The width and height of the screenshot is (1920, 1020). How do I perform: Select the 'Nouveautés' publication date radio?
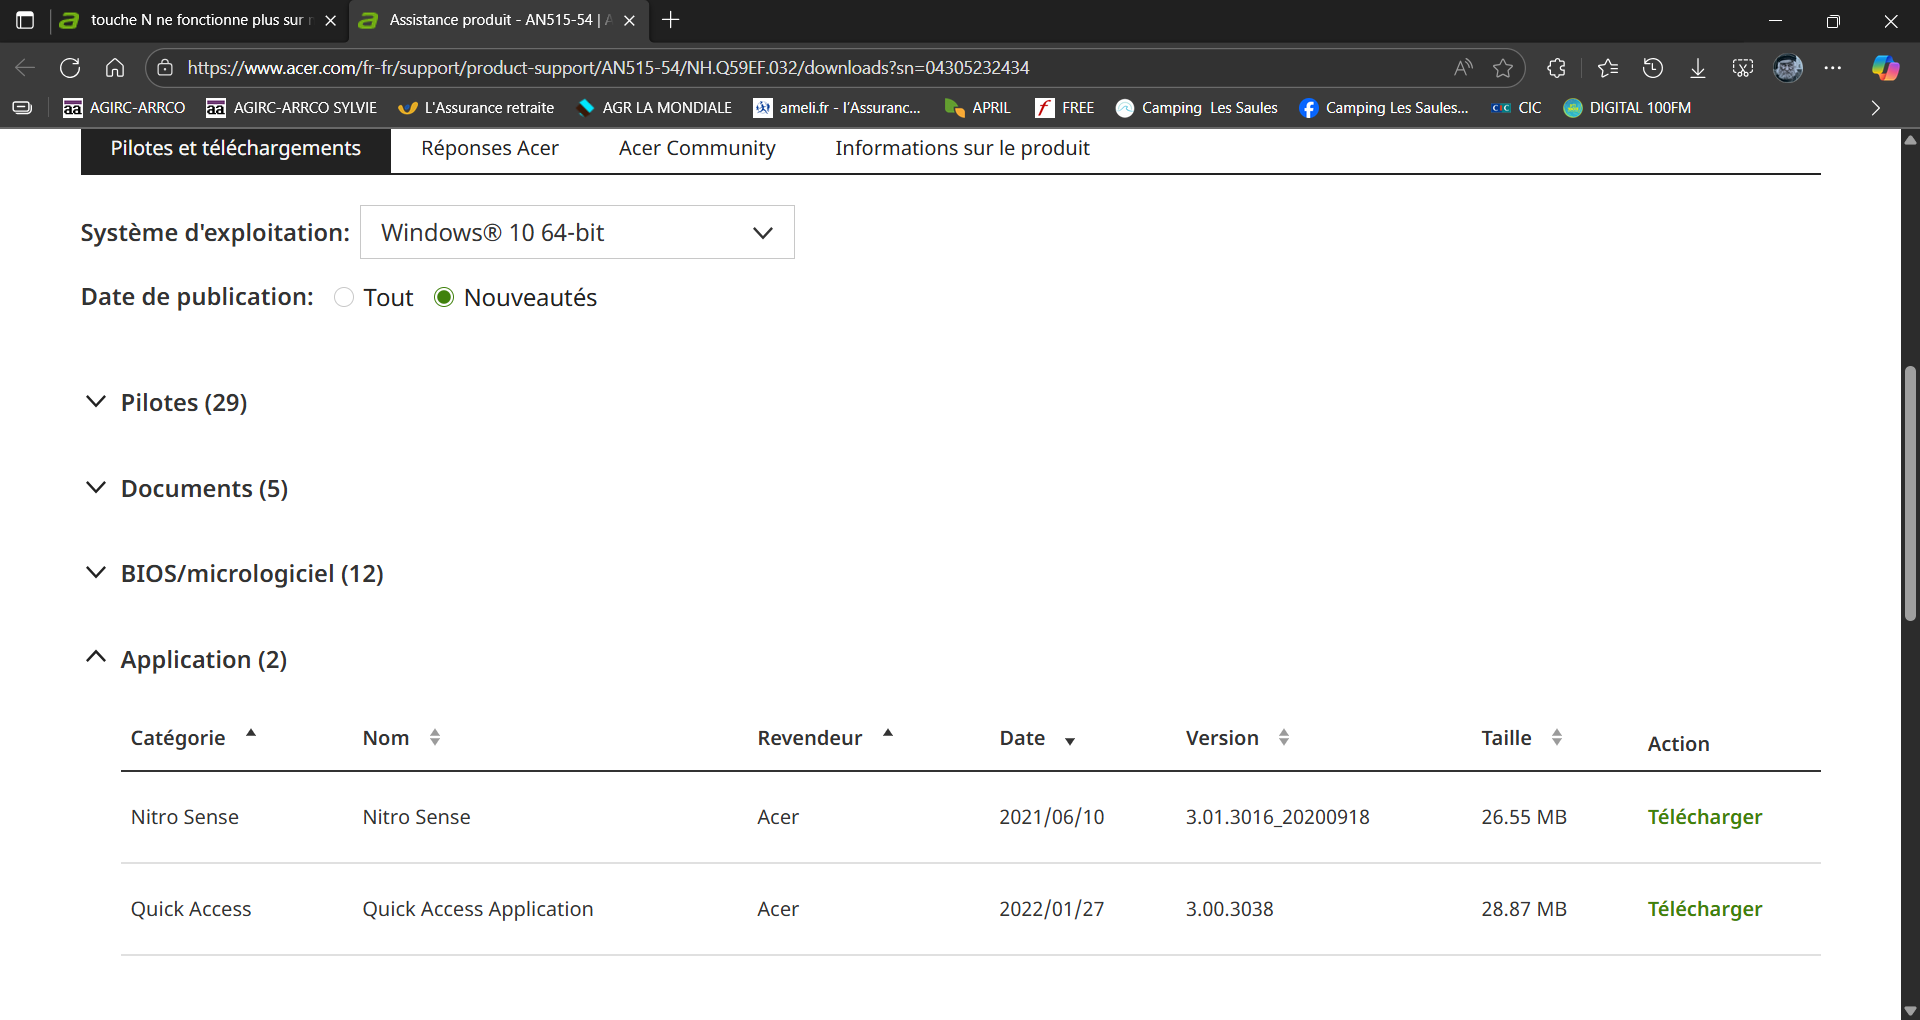click(x=444, y=298)
